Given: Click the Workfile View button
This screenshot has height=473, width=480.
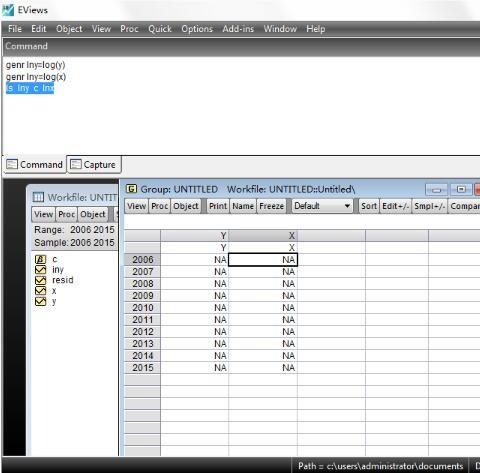Looking at the screenshot, I should click(x=44, y=214).
